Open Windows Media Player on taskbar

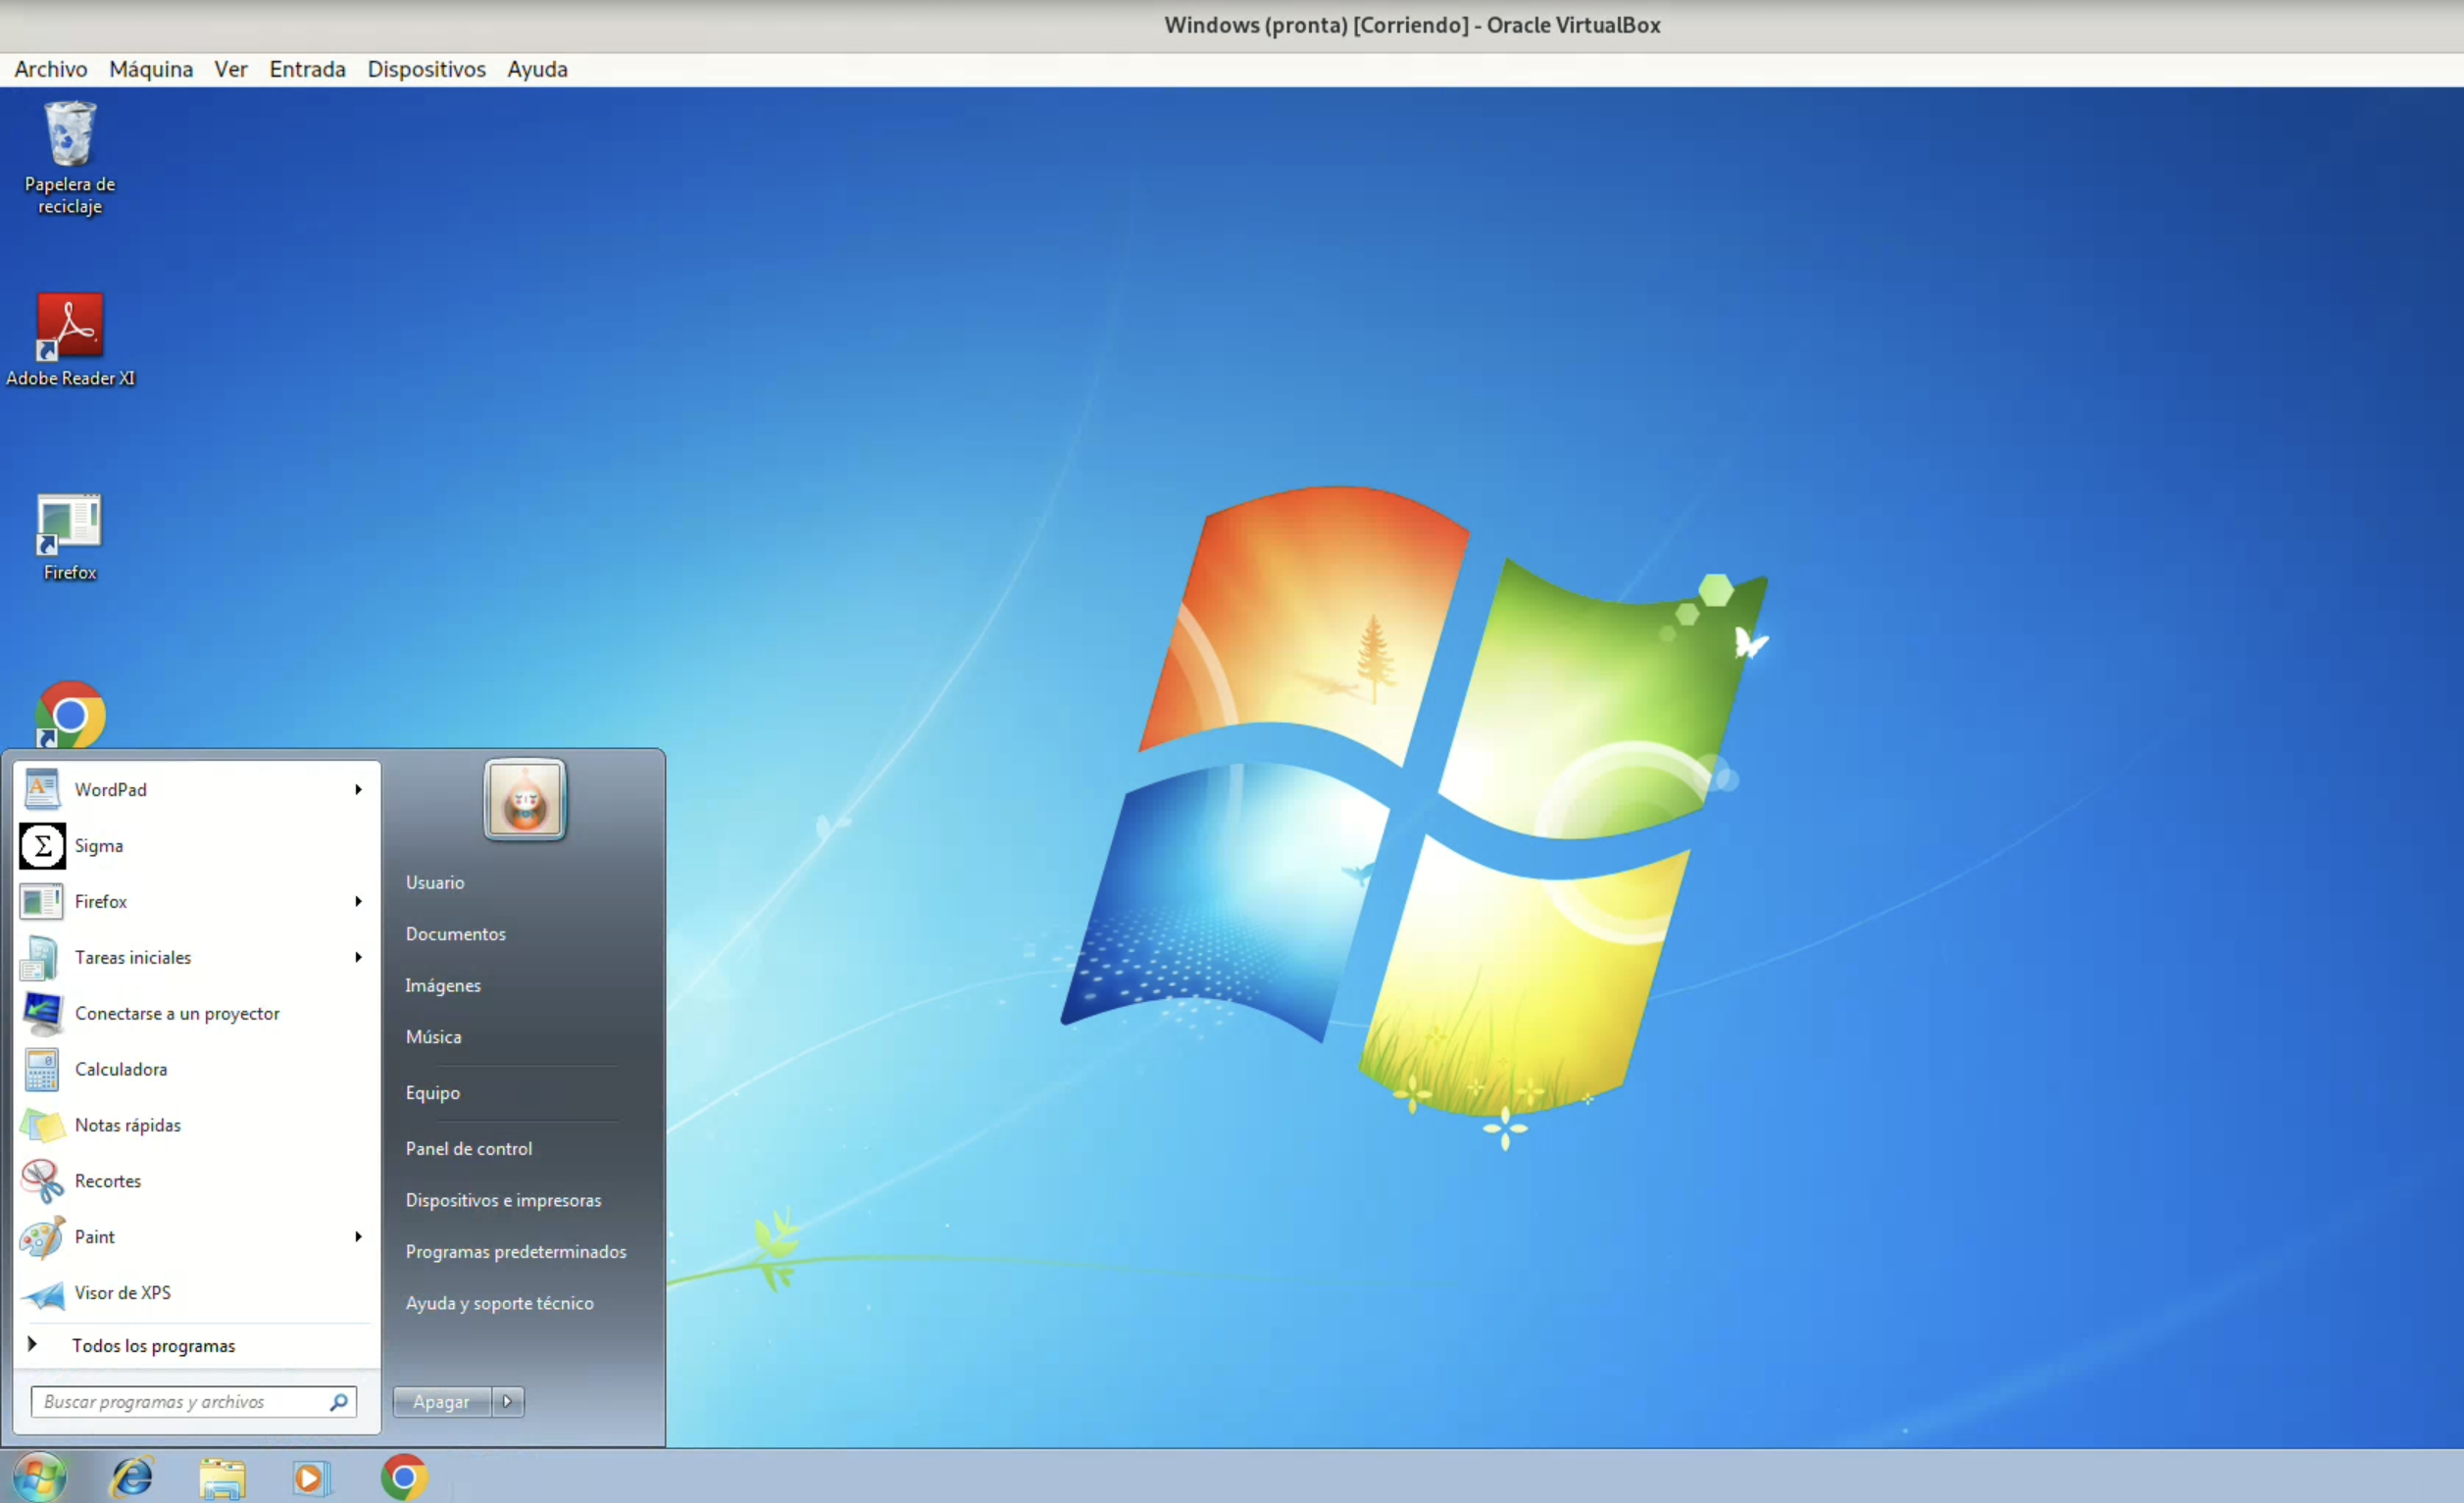pyautogui.click(x=310, y=1478)
